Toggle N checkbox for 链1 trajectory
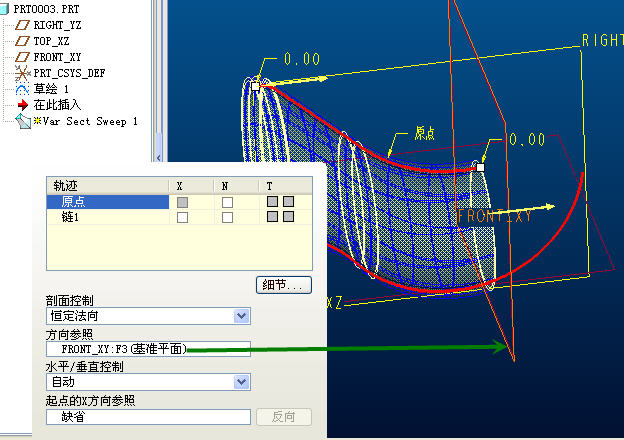Image resolution: width=624 pixels, height=440 pixels. (227, 218)
